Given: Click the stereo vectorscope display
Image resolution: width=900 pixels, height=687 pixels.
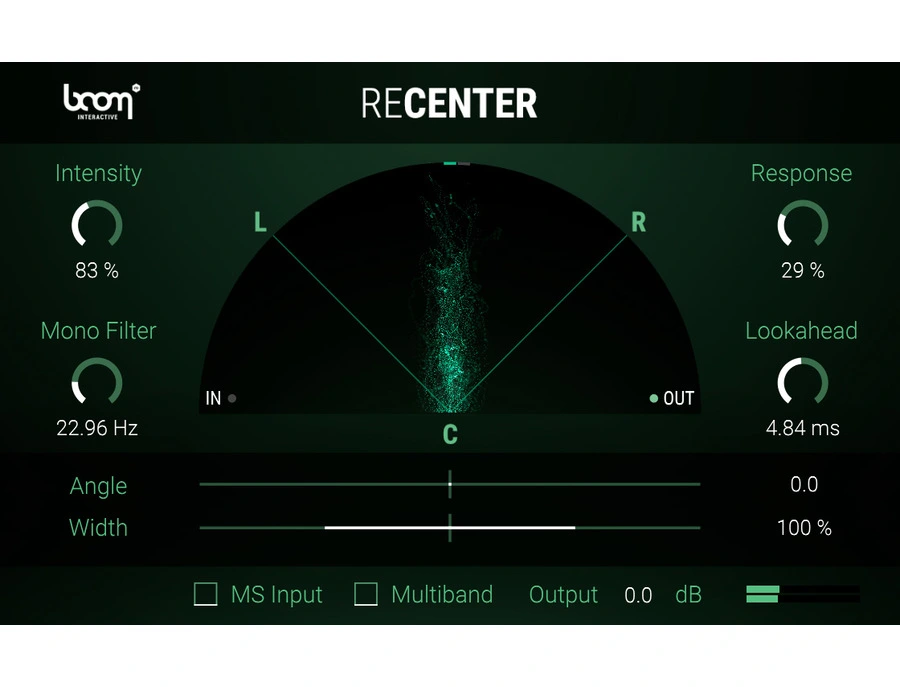Looking at the screenshot, I should coord(450,288).
